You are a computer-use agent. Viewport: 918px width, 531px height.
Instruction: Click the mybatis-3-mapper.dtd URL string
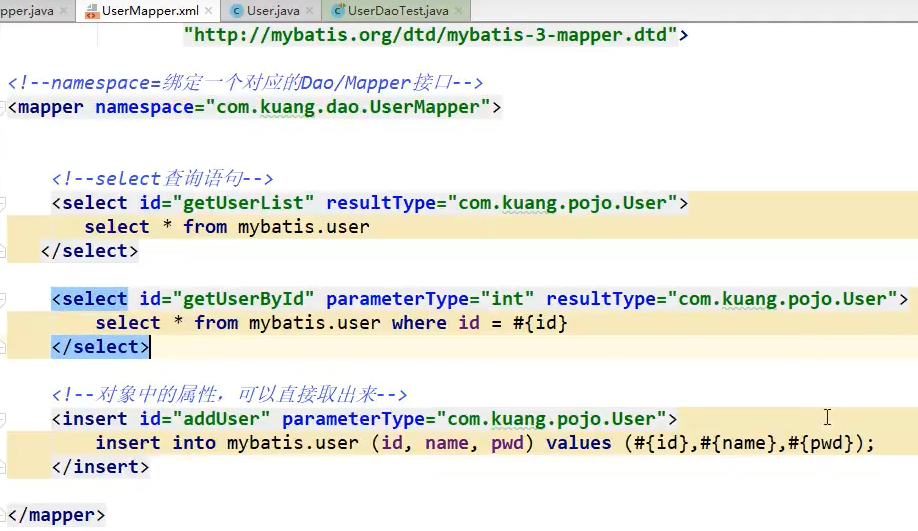click(x=430, y=35)
